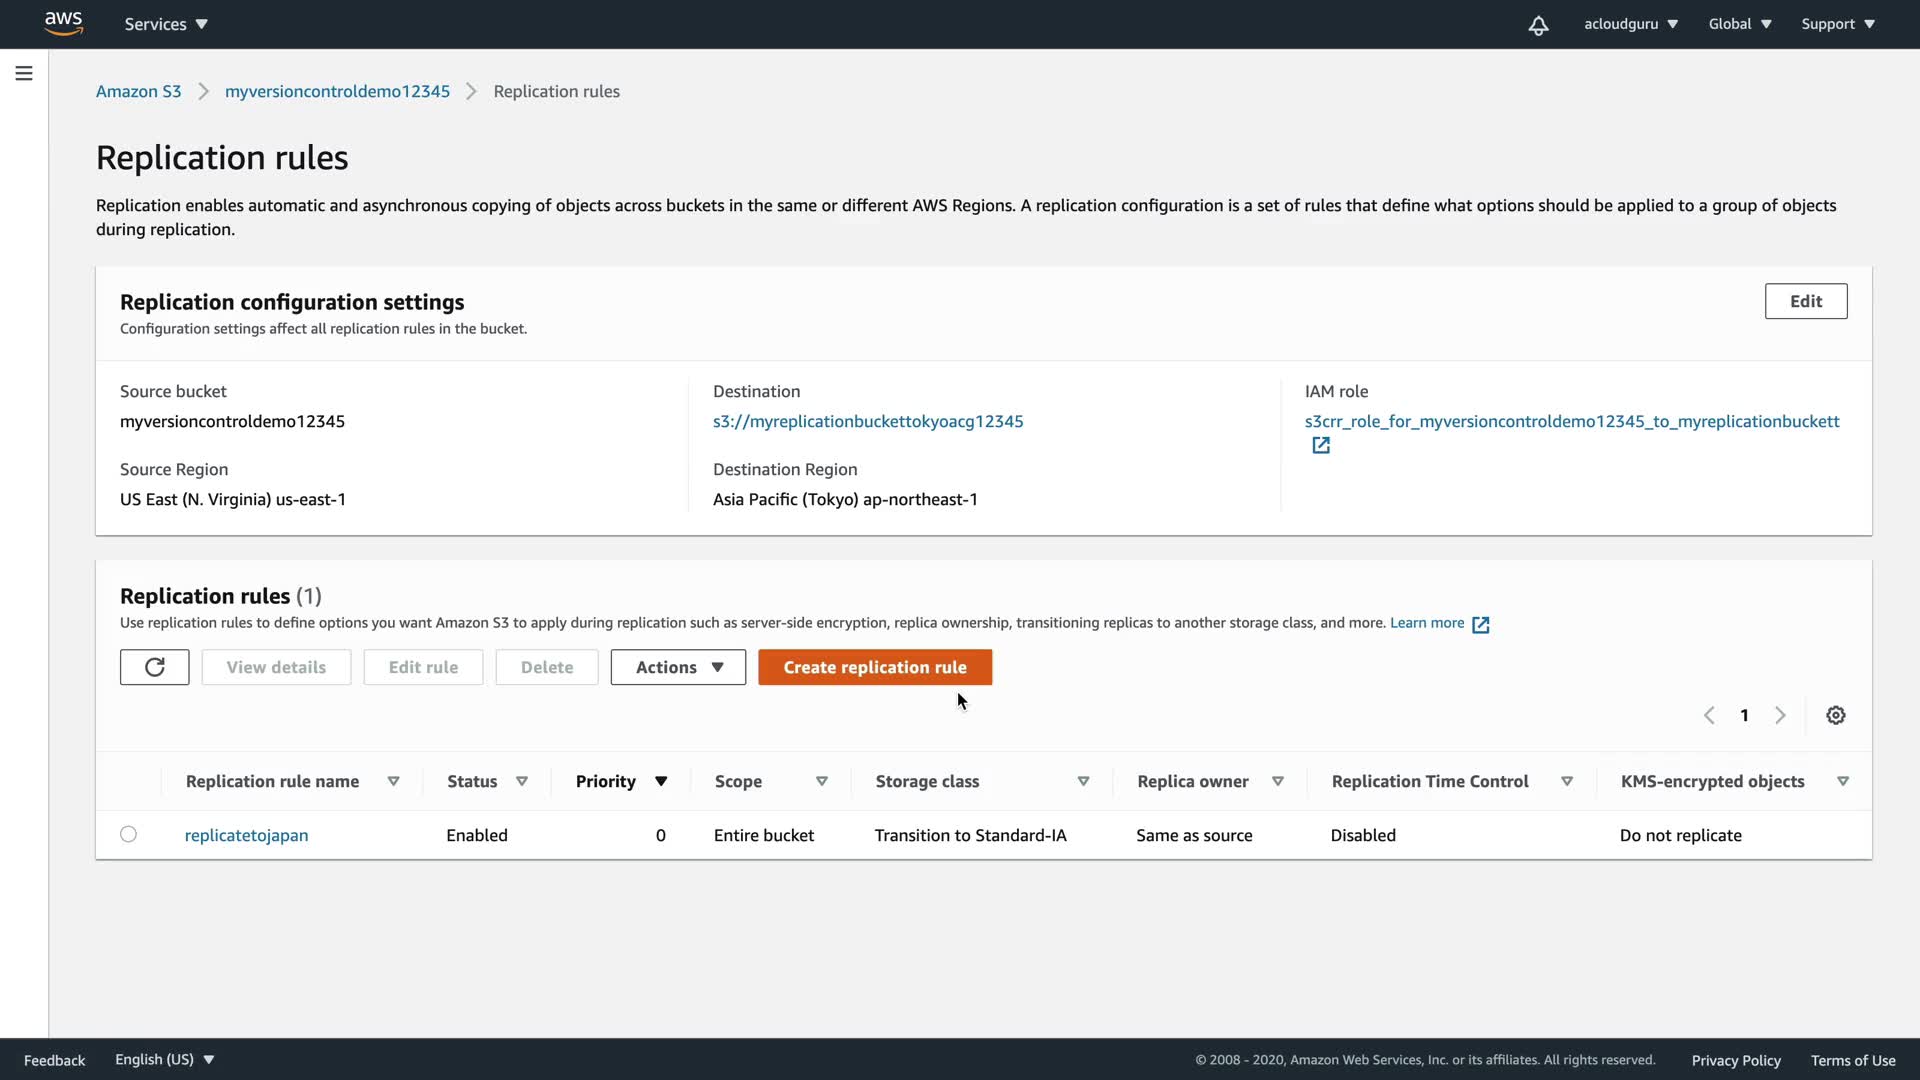Click the AWS logo home icon
The image size is (1920, 1080).
point(63,23)
